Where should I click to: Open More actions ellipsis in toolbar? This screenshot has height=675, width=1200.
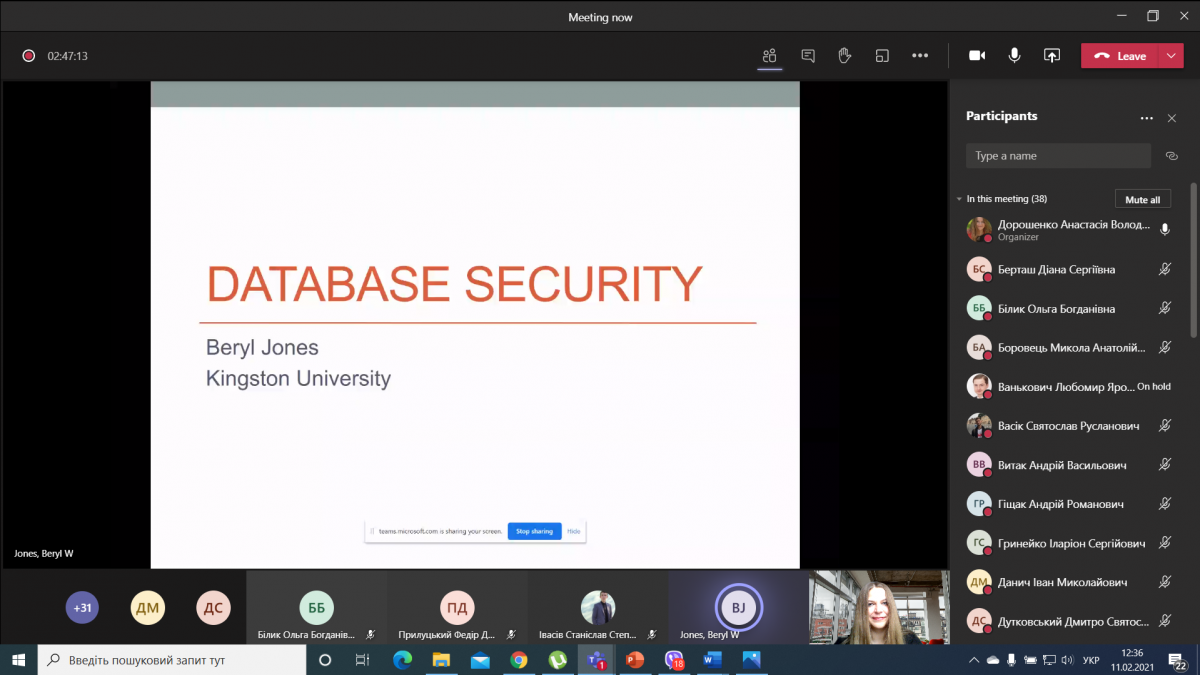click(x=920, y=56)
